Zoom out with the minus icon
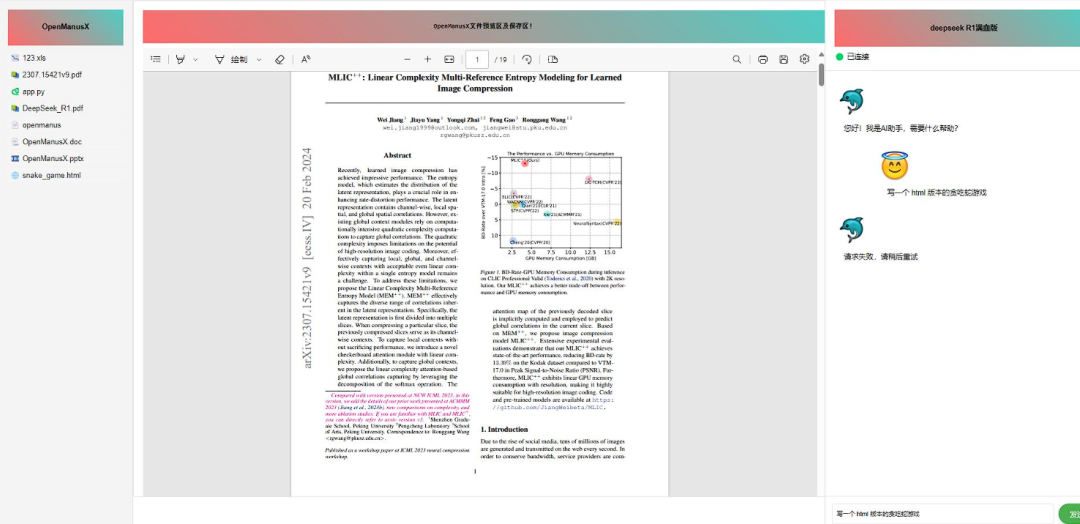 (x=407, y=60)
